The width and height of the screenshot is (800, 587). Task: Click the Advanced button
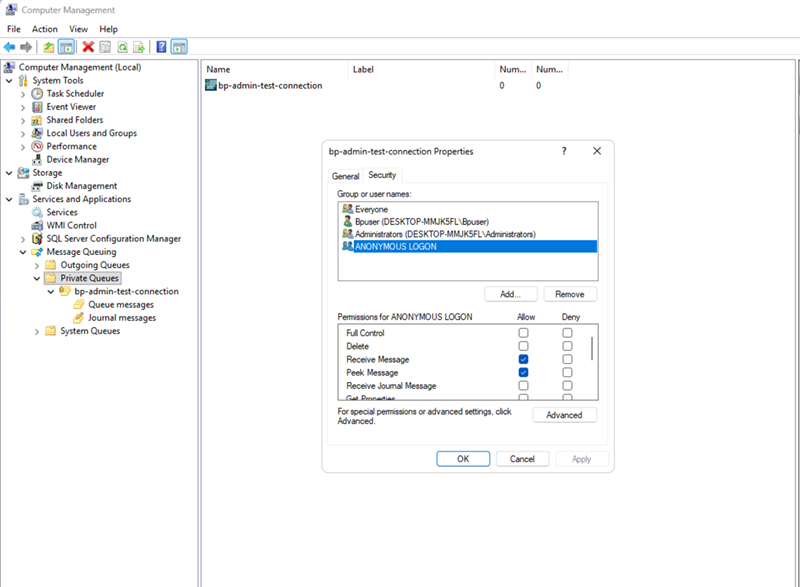coord(564,415)
